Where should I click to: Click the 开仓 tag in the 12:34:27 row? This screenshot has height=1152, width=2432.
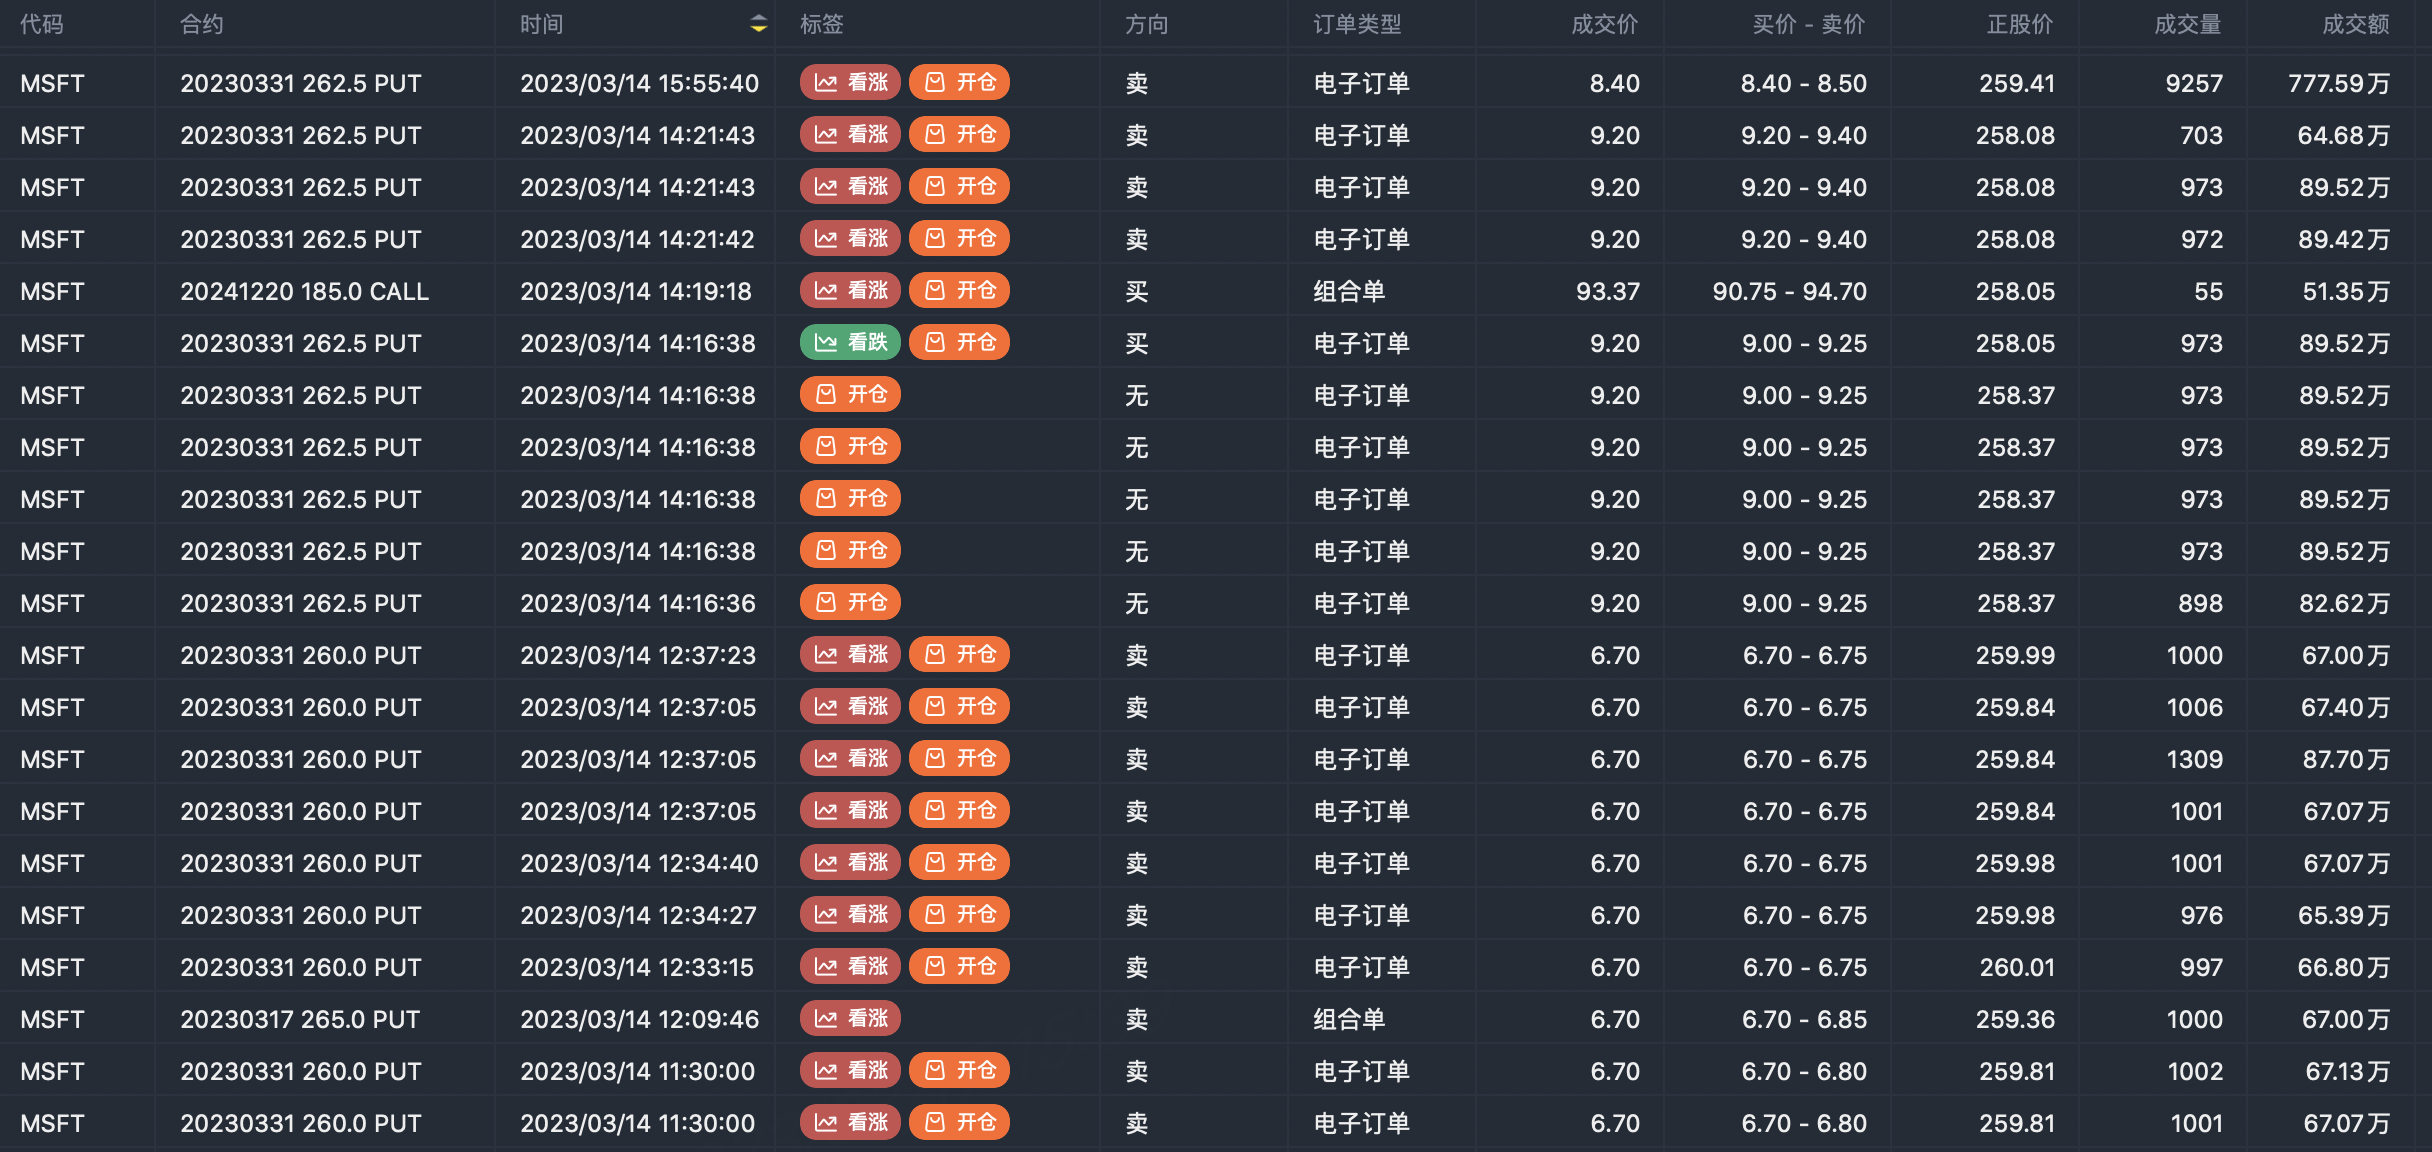click(959, 914)
